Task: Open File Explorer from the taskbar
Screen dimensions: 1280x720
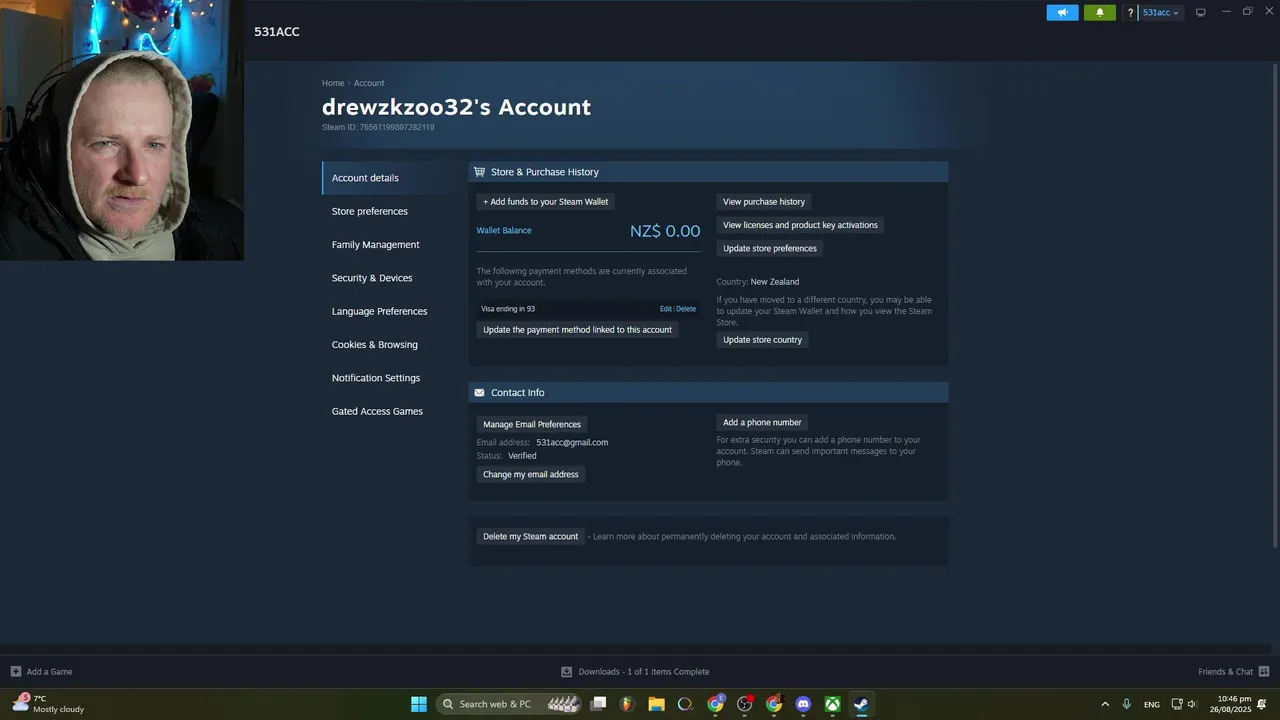Action: [x=656, y=704]
